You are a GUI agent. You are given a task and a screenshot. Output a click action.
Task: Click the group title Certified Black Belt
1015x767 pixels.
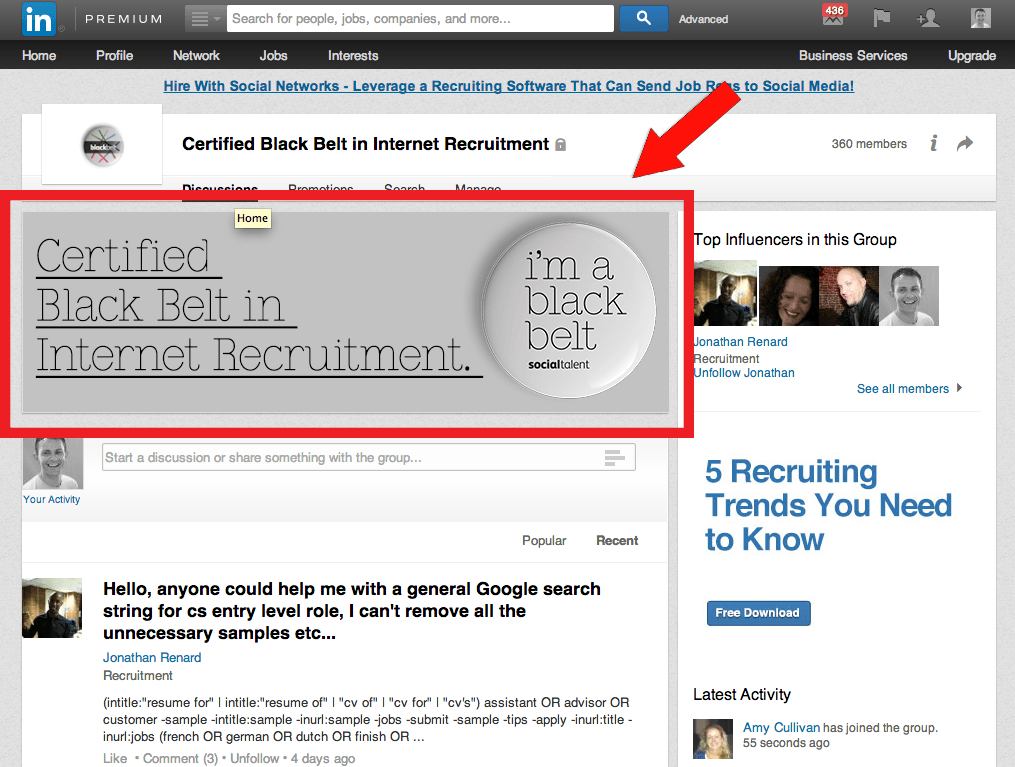pyautogui.click(x=365, y=144)
